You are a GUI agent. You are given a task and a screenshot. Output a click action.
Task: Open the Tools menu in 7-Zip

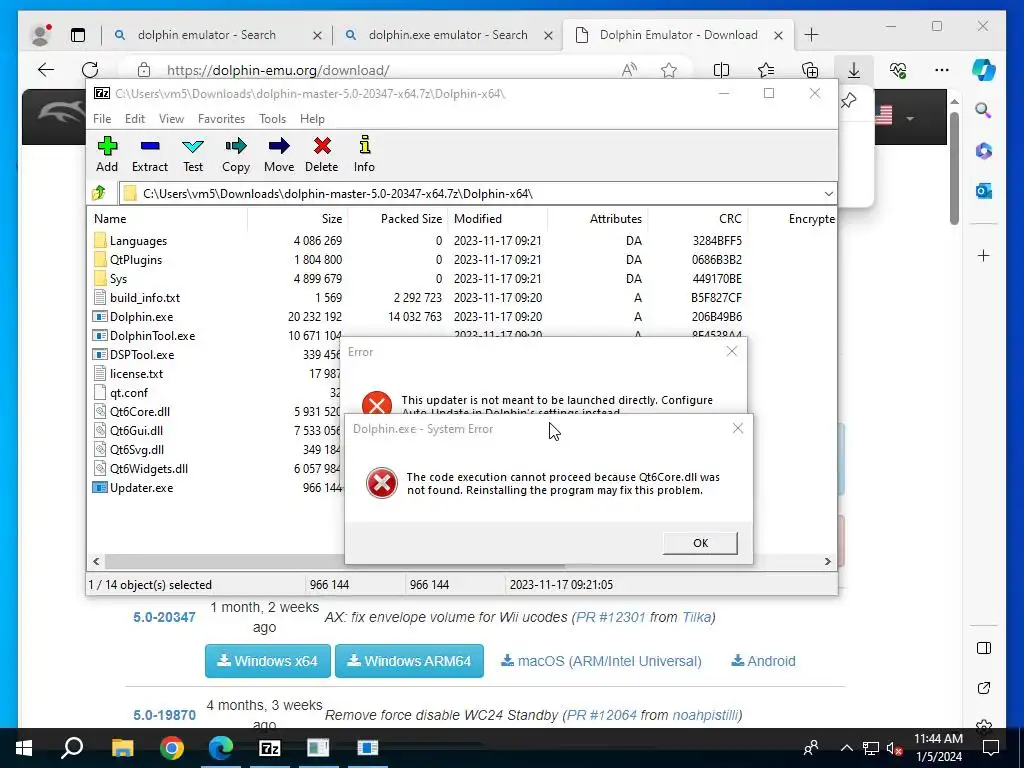click(272, 119)
